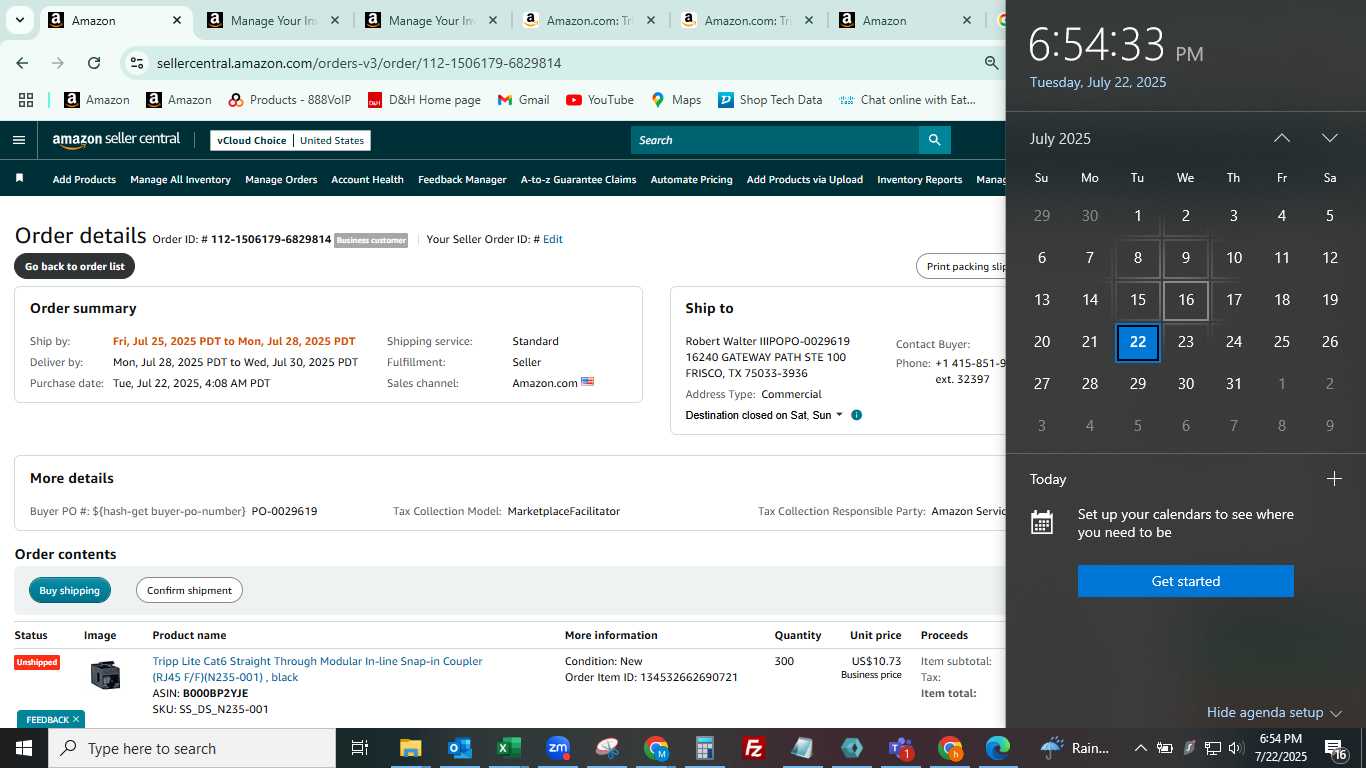Click the Task View icon on taskbar
The height and width of the screenshot is (768, 1366).
(360, 748)
